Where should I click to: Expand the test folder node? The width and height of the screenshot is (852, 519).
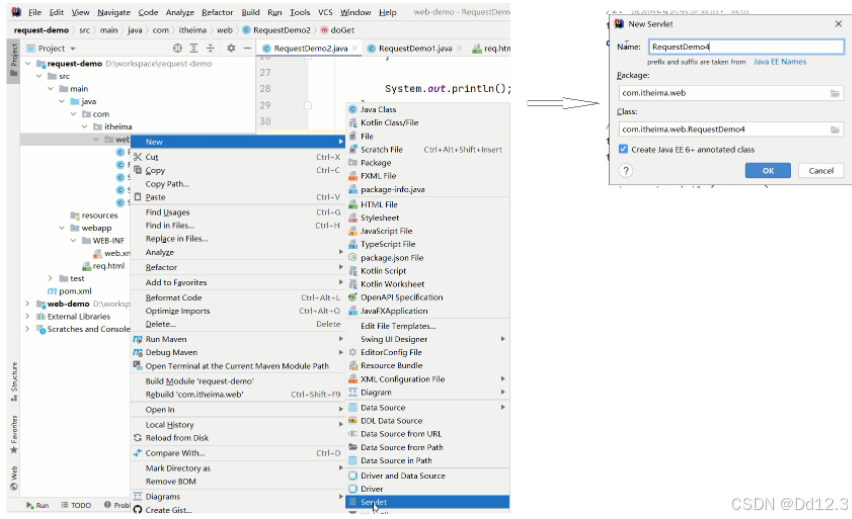[x=51, y=278]
